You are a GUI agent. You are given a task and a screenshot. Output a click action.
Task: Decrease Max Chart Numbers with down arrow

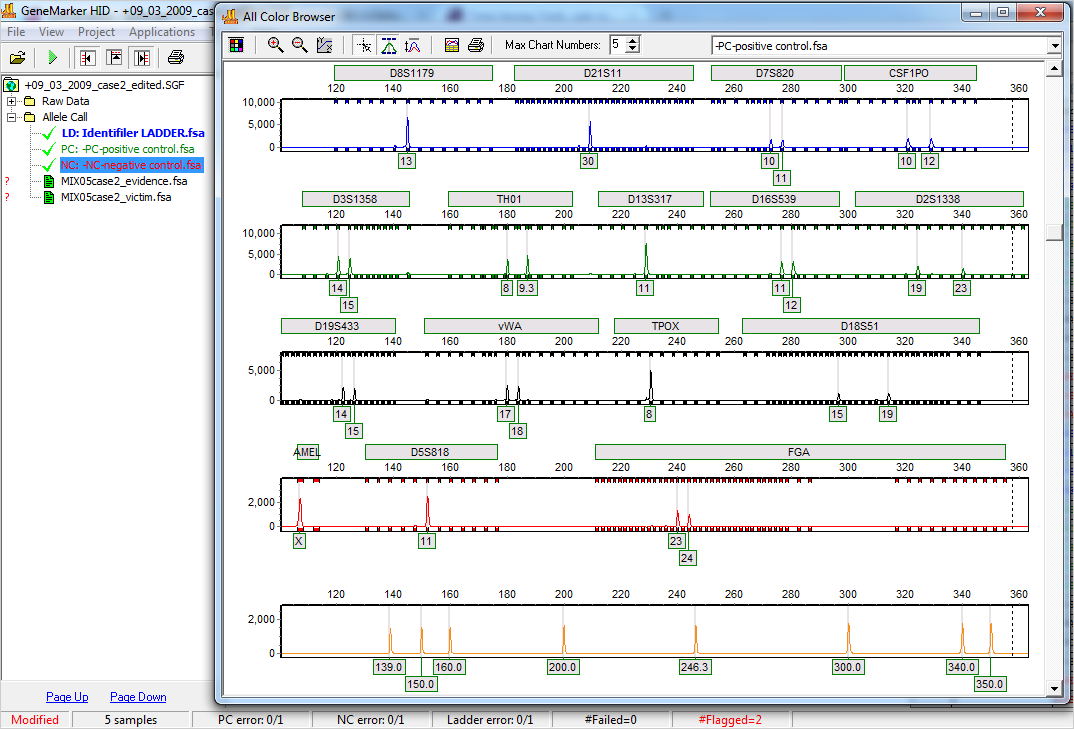click(x=634, y=49)
